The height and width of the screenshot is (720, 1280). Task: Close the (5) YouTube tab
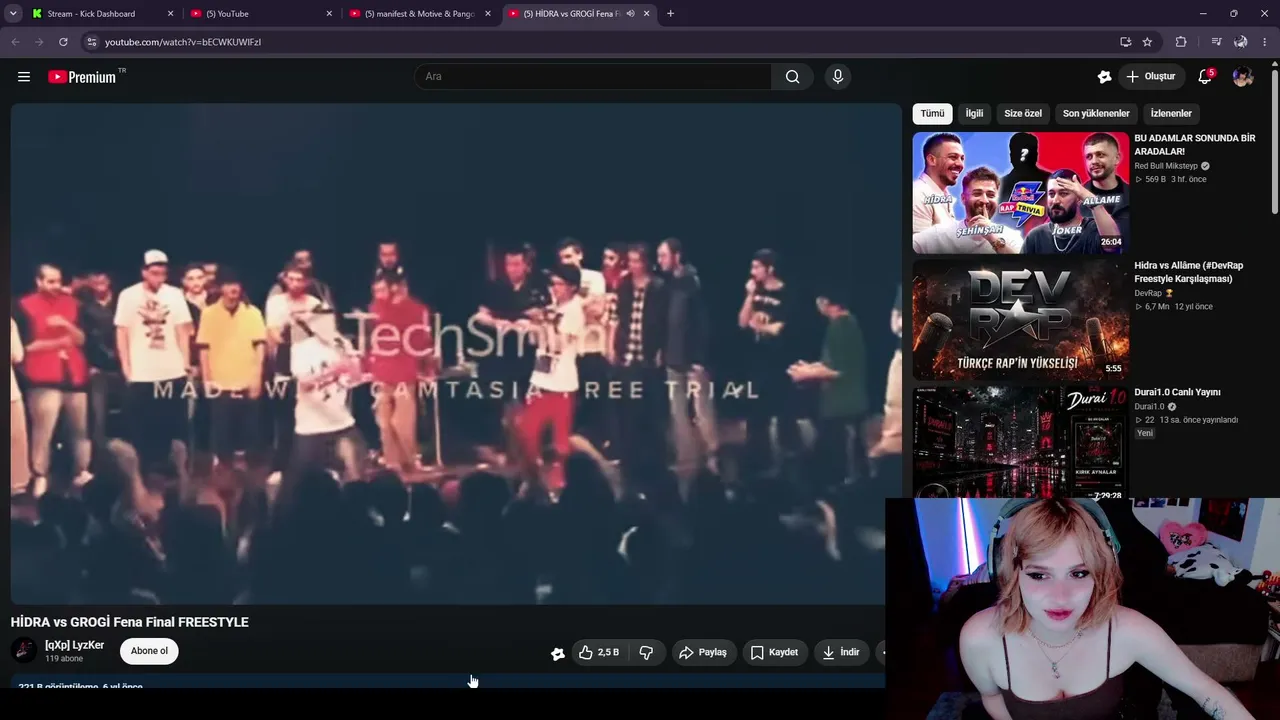pos(329,14)
